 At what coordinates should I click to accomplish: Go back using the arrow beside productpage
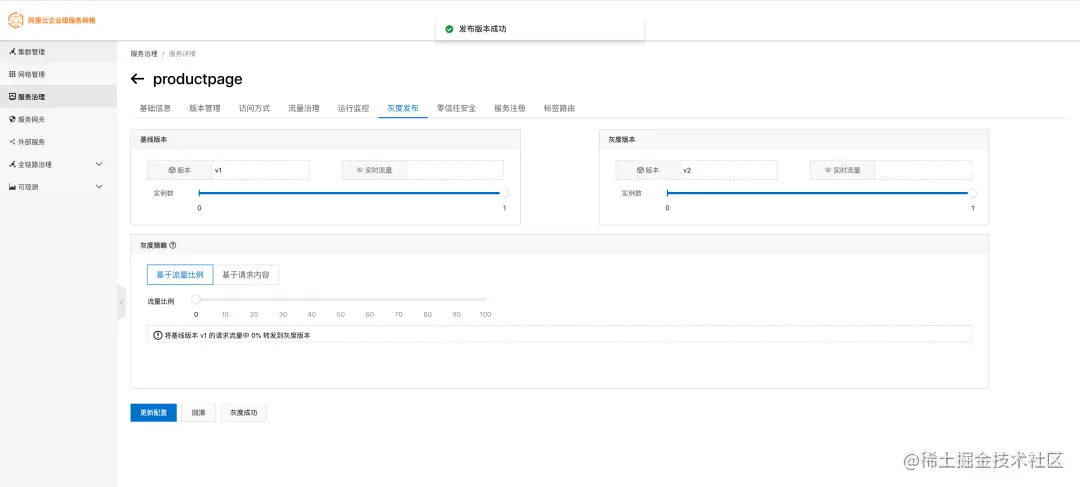tap(137, 79)
